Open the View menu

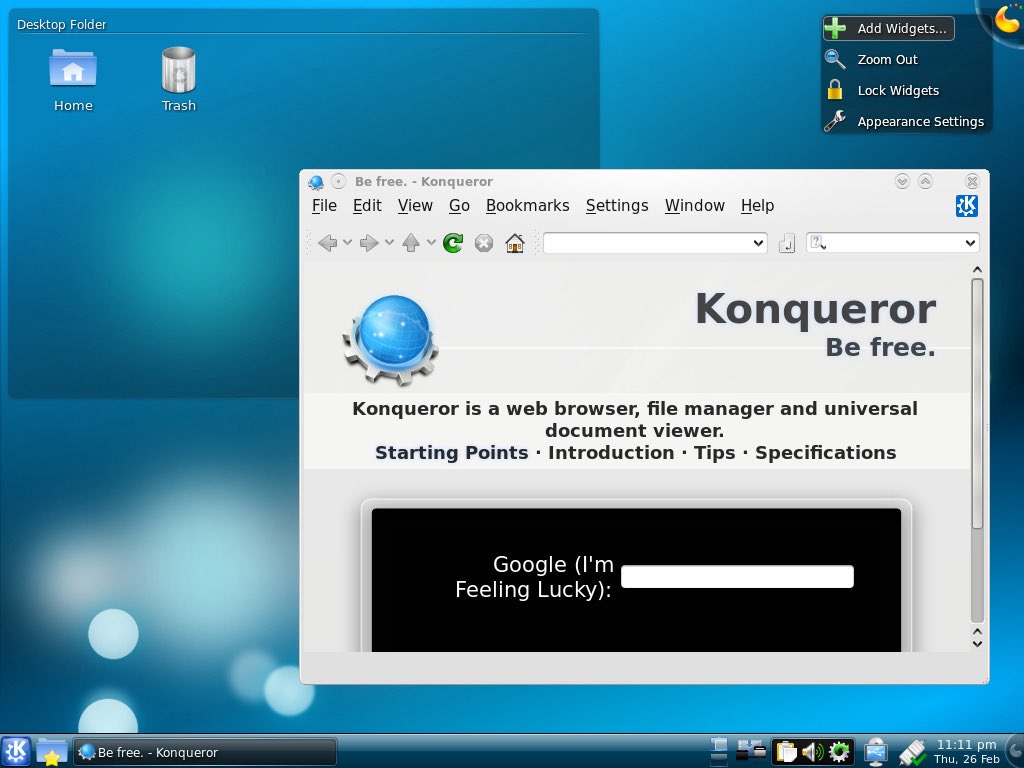415,206
